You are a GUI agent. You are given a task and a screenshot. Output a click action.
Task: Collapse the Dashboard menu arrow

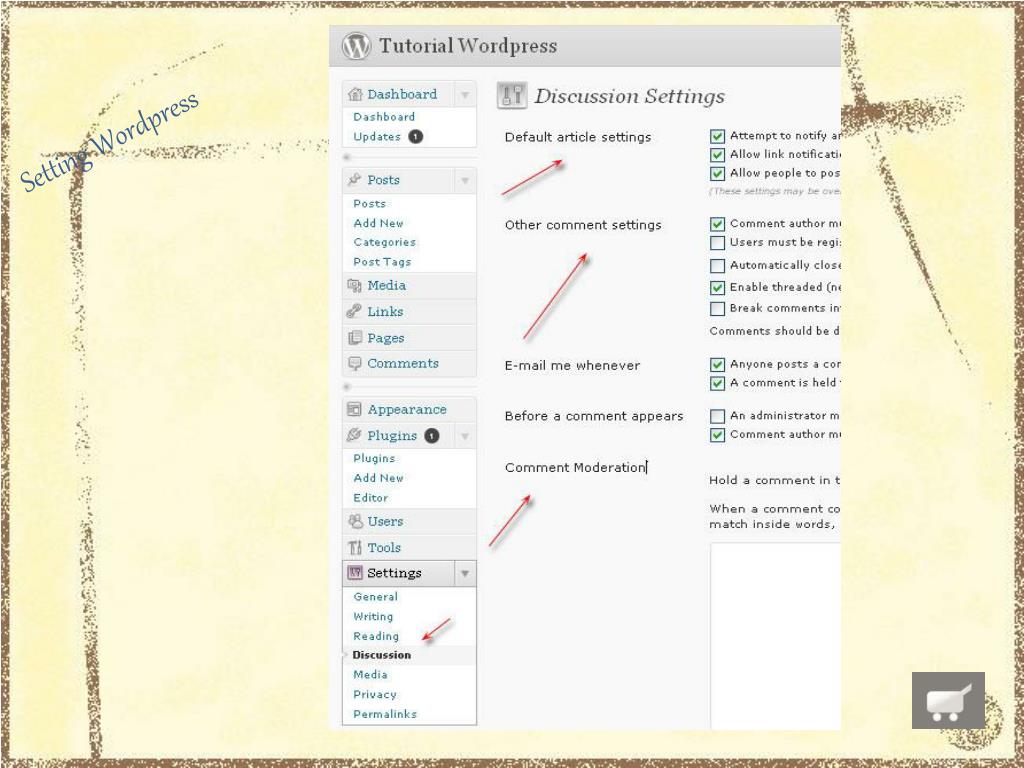click(x=465, y=95)
